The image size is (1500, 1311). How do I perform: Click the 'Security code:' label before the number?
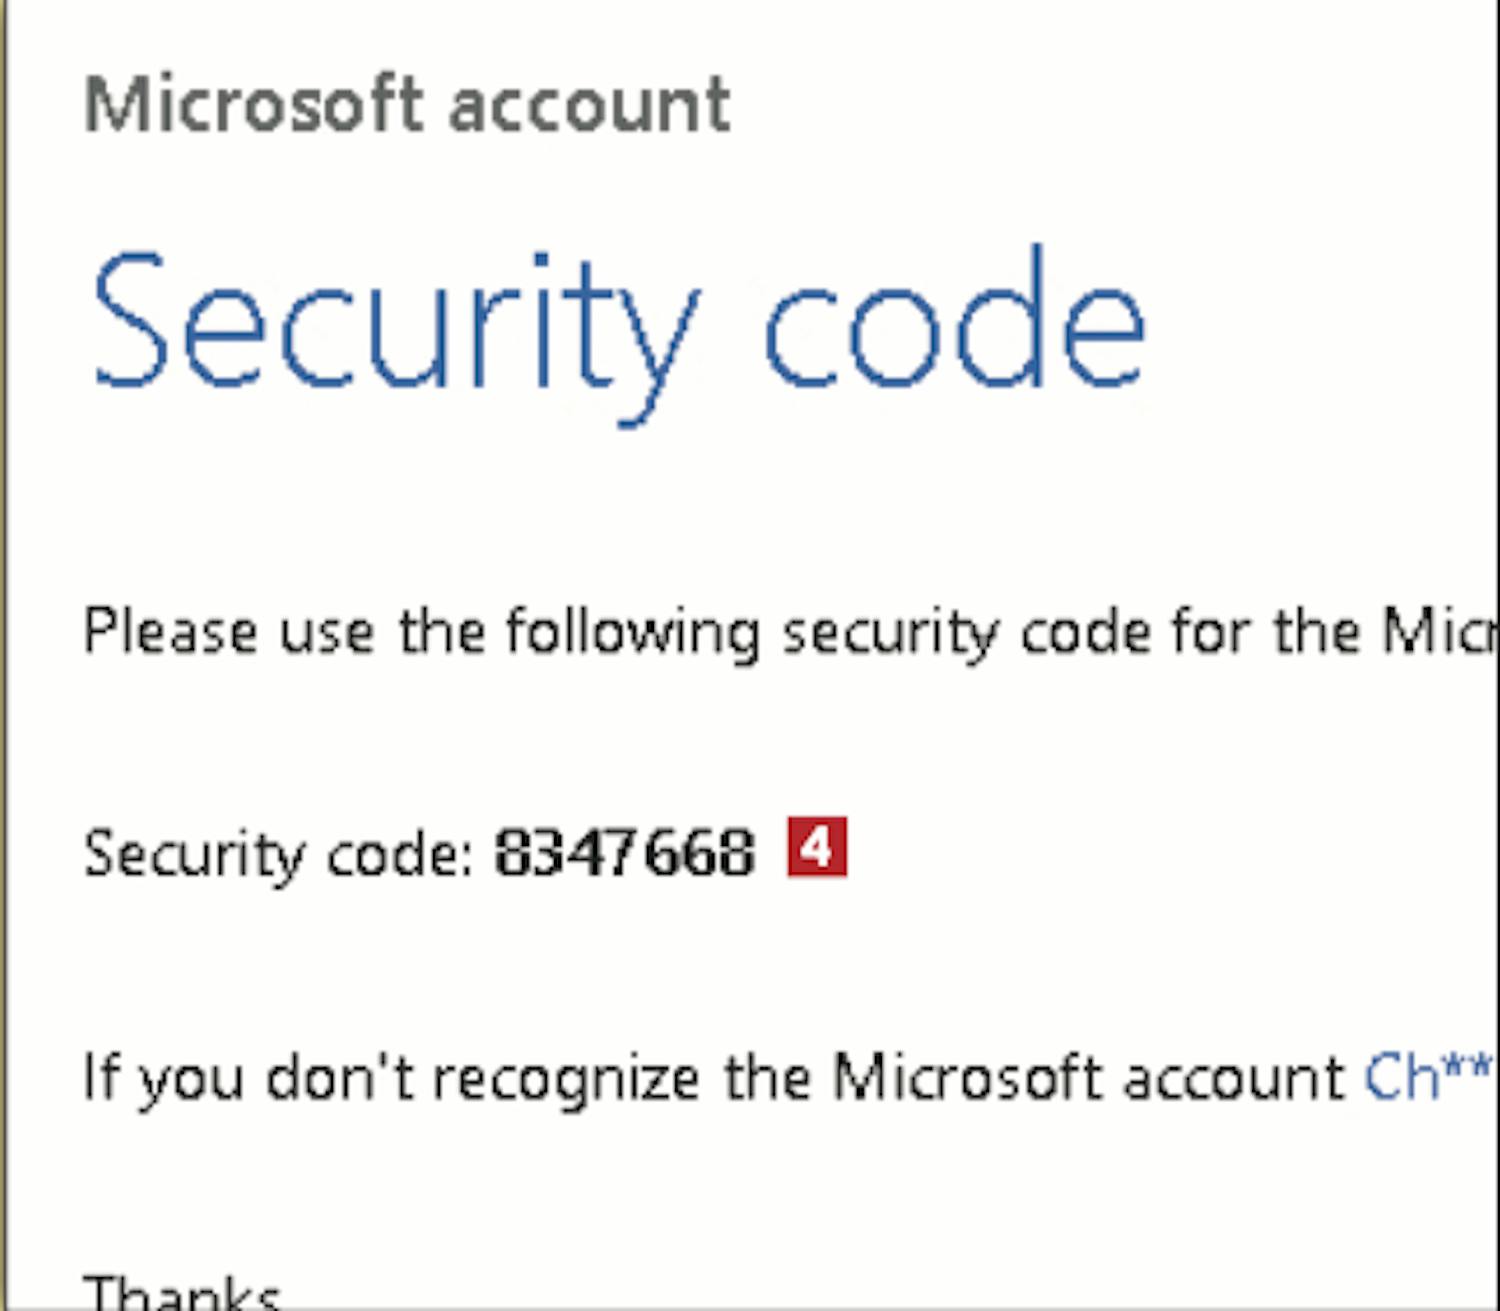pyautogui.click(x=278, y=855)
